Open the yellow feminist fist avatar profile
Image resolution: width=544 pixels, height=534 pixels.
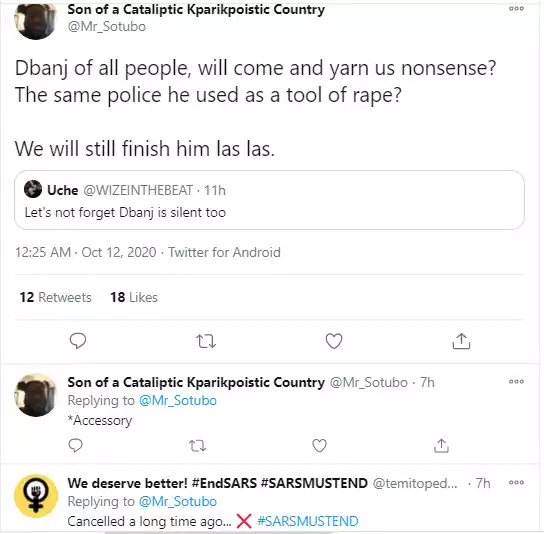pos(35,496)
